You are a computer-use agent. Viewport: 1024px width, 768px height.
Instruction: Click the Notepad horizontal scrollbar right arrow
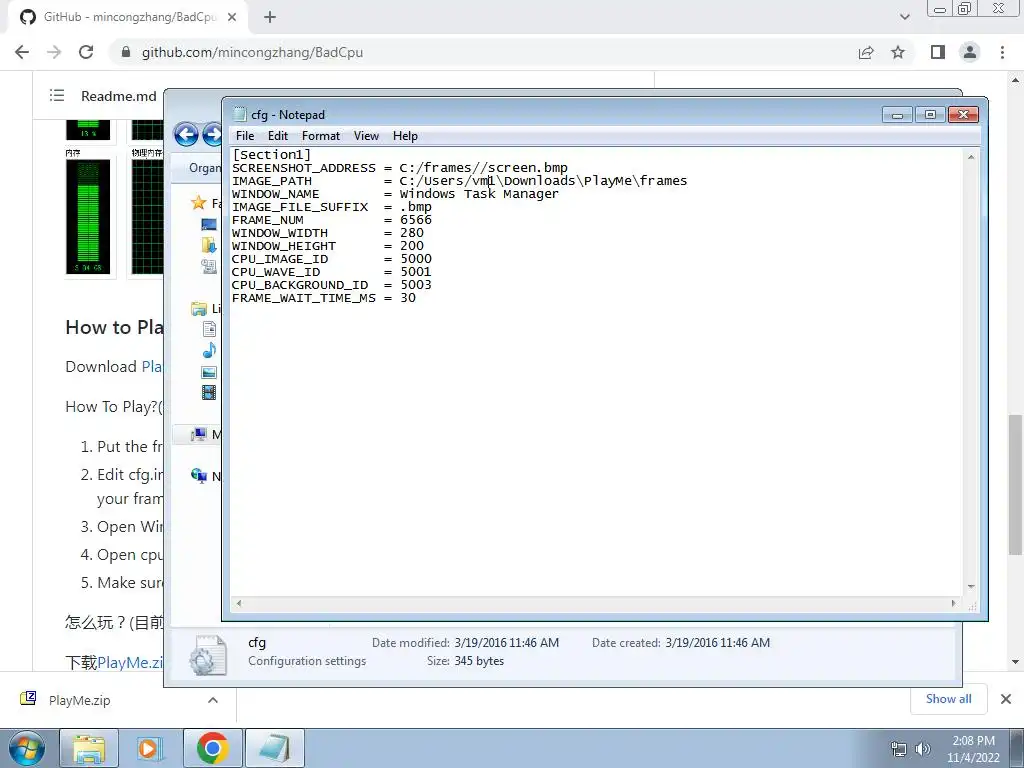[953, 603]
